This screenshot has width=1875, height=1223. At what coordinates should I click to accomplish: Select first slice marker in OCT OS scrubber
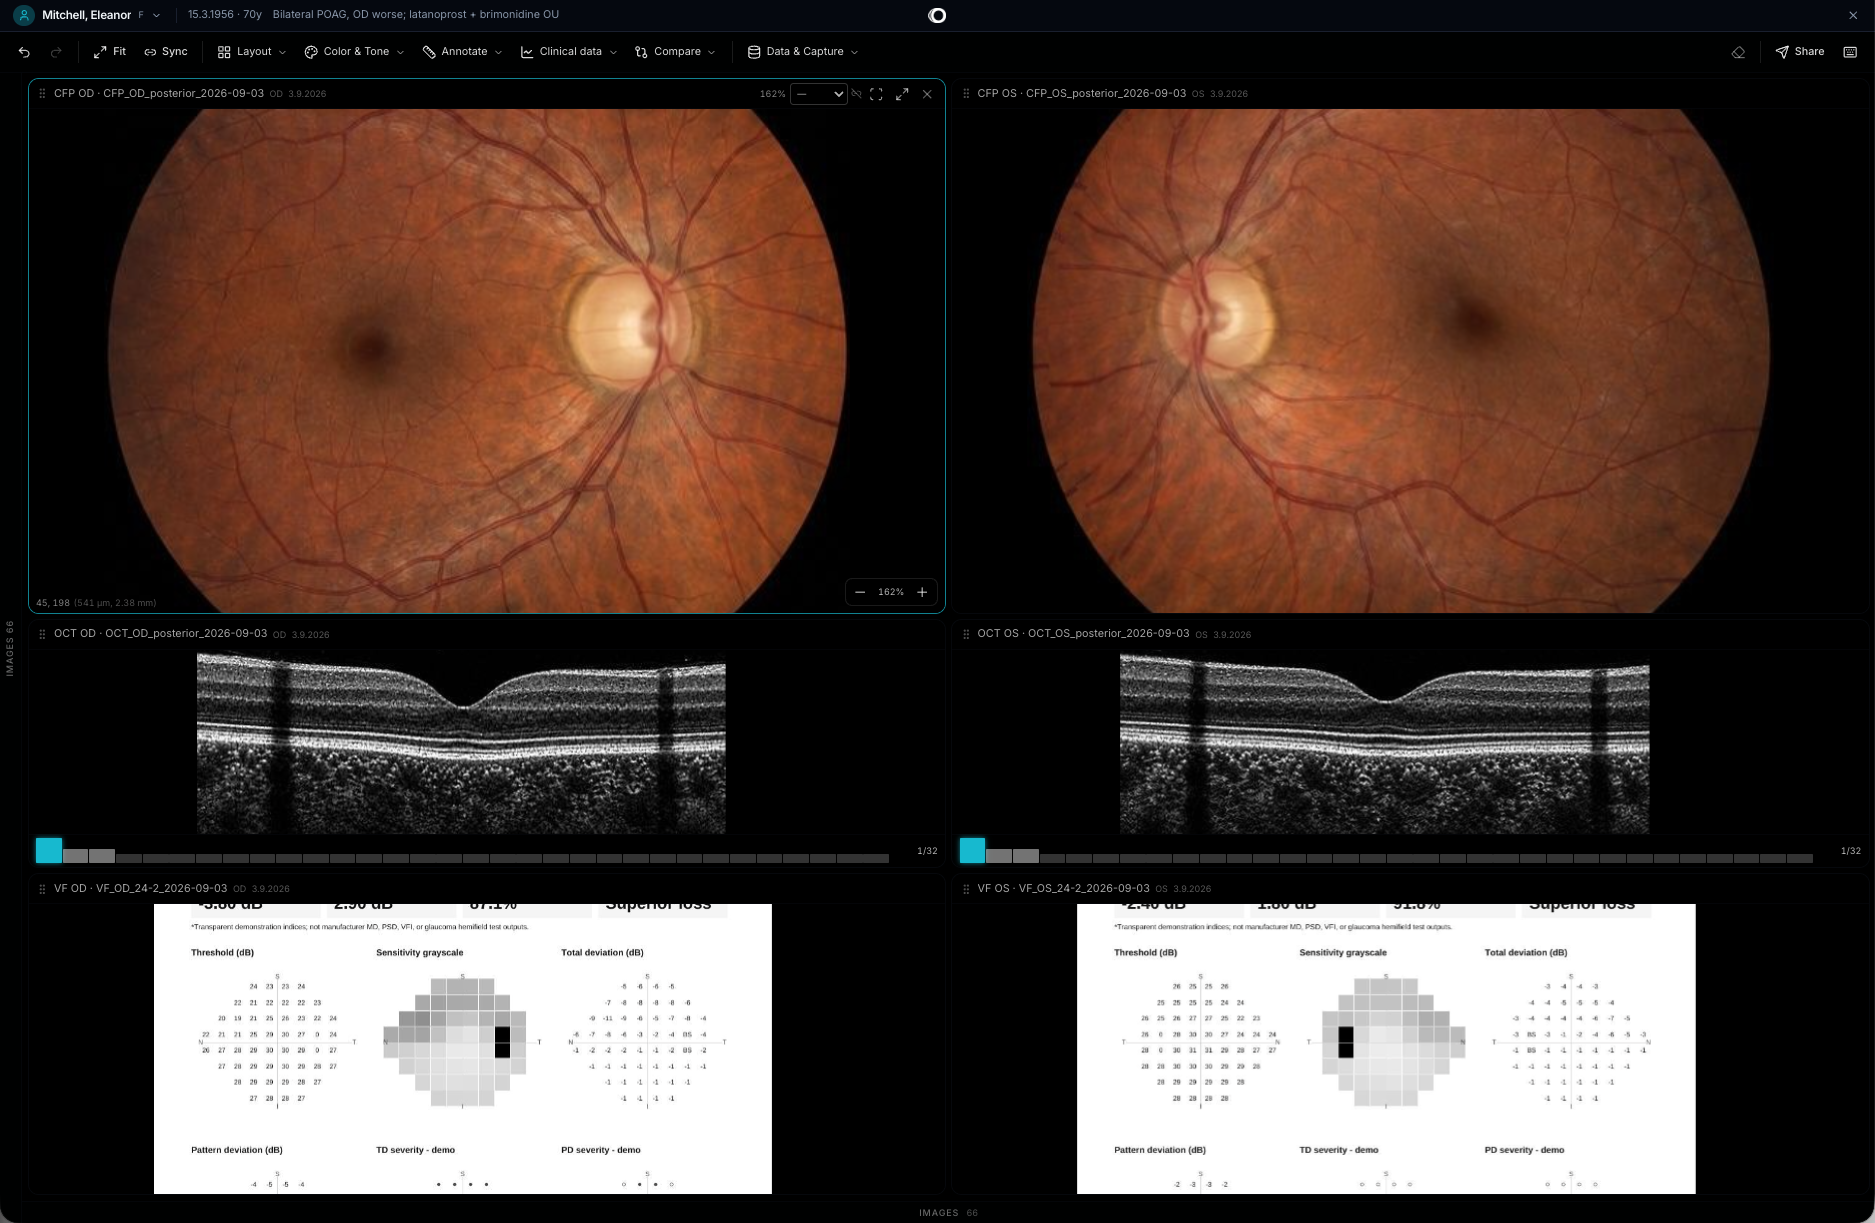tap(972, 851)
